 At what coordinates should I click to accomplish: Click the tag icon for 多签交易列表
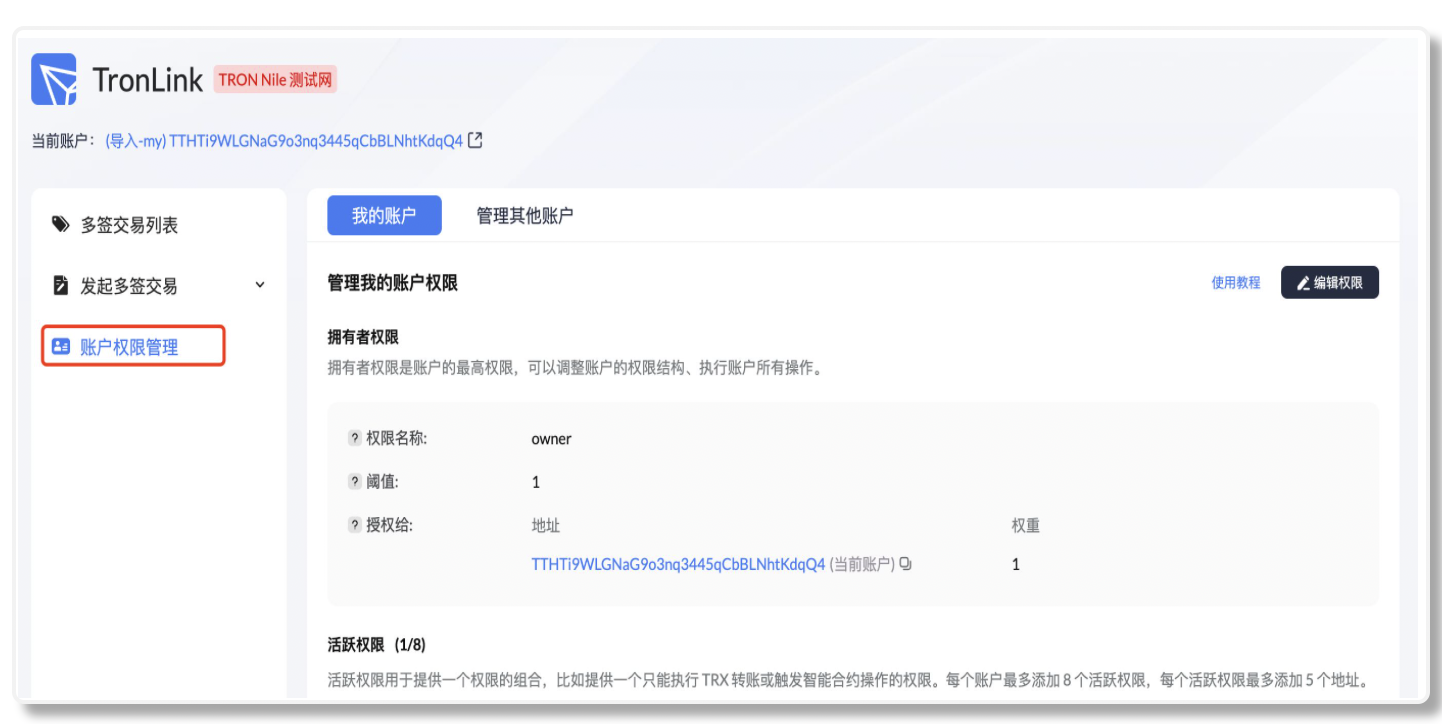[x=61, y=225]
